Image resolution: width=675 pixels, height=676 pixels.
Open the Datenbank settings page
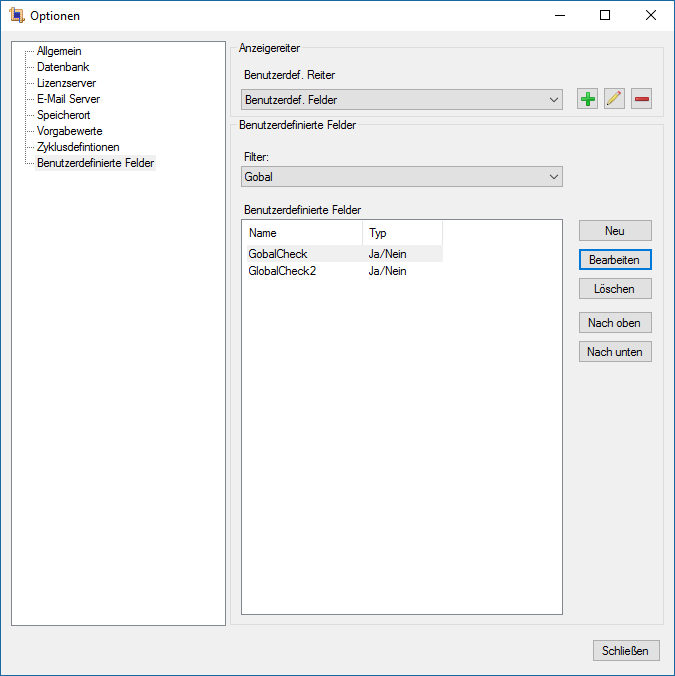coord(63,67)
